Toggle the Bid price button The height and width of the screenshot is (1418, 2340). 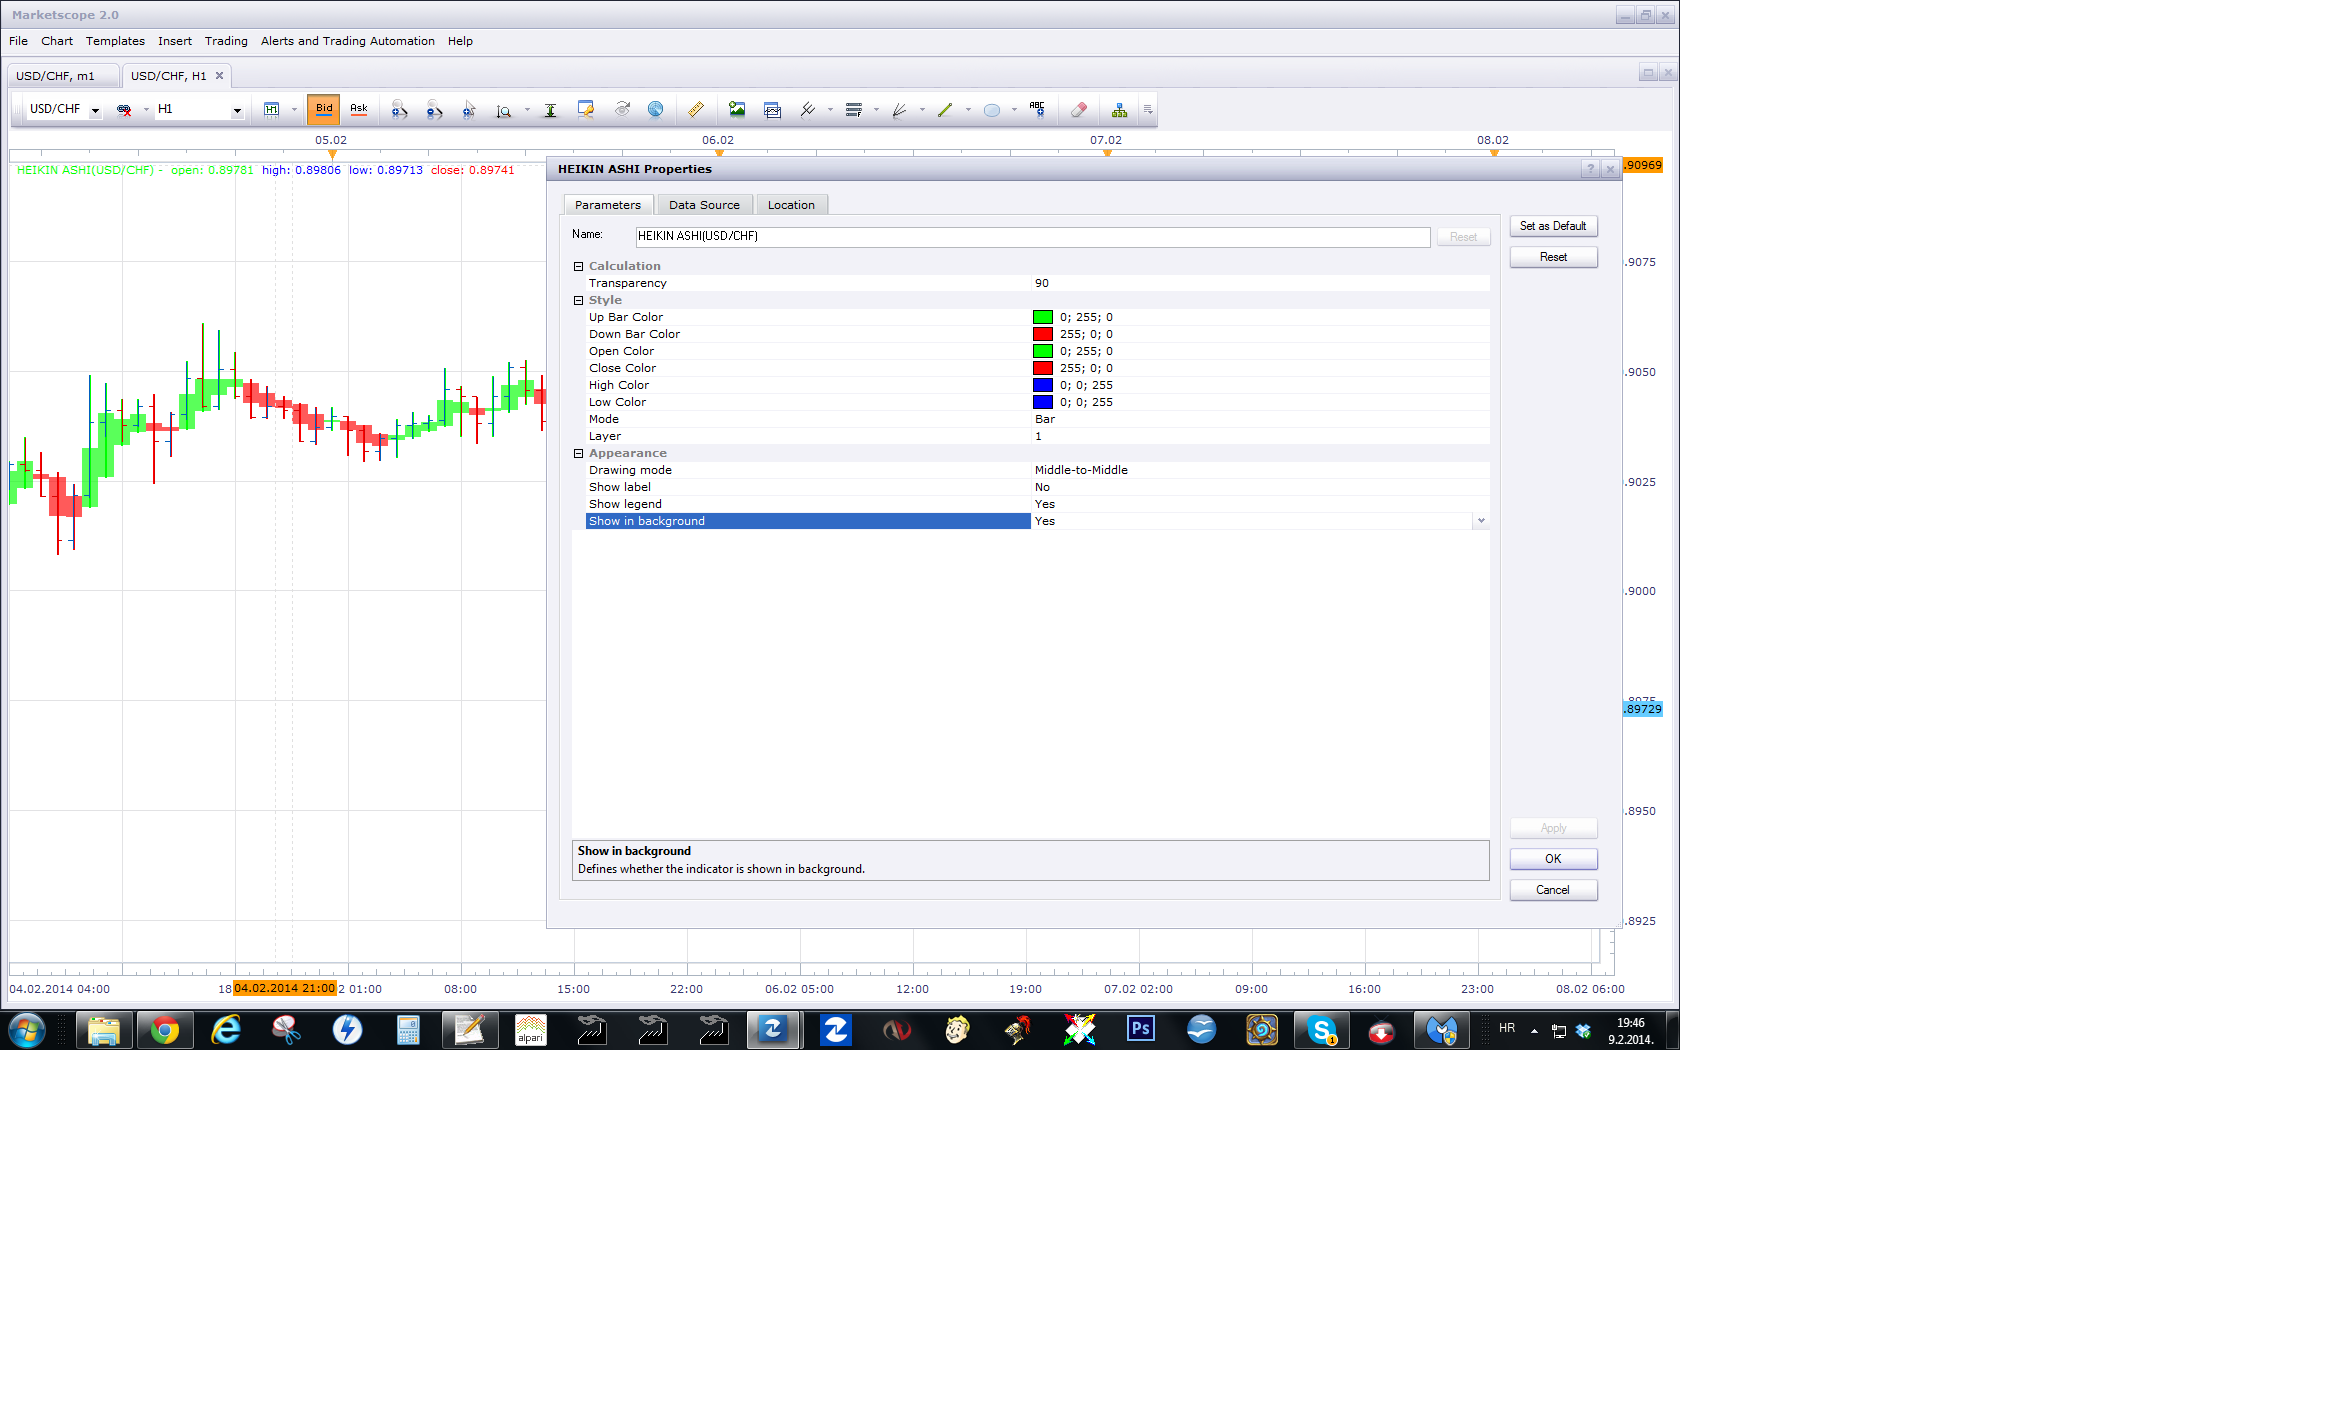(x=324, y=110)
